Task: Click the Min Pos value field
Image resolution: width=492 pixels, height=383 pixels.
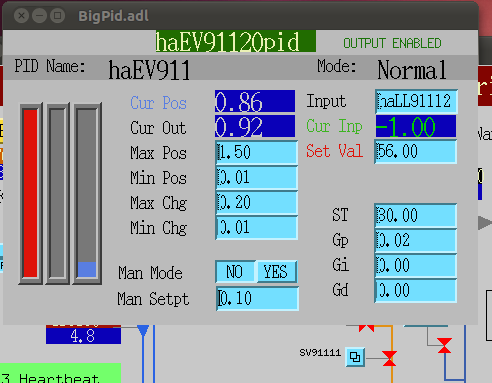Action: click(x=256, y=177)
